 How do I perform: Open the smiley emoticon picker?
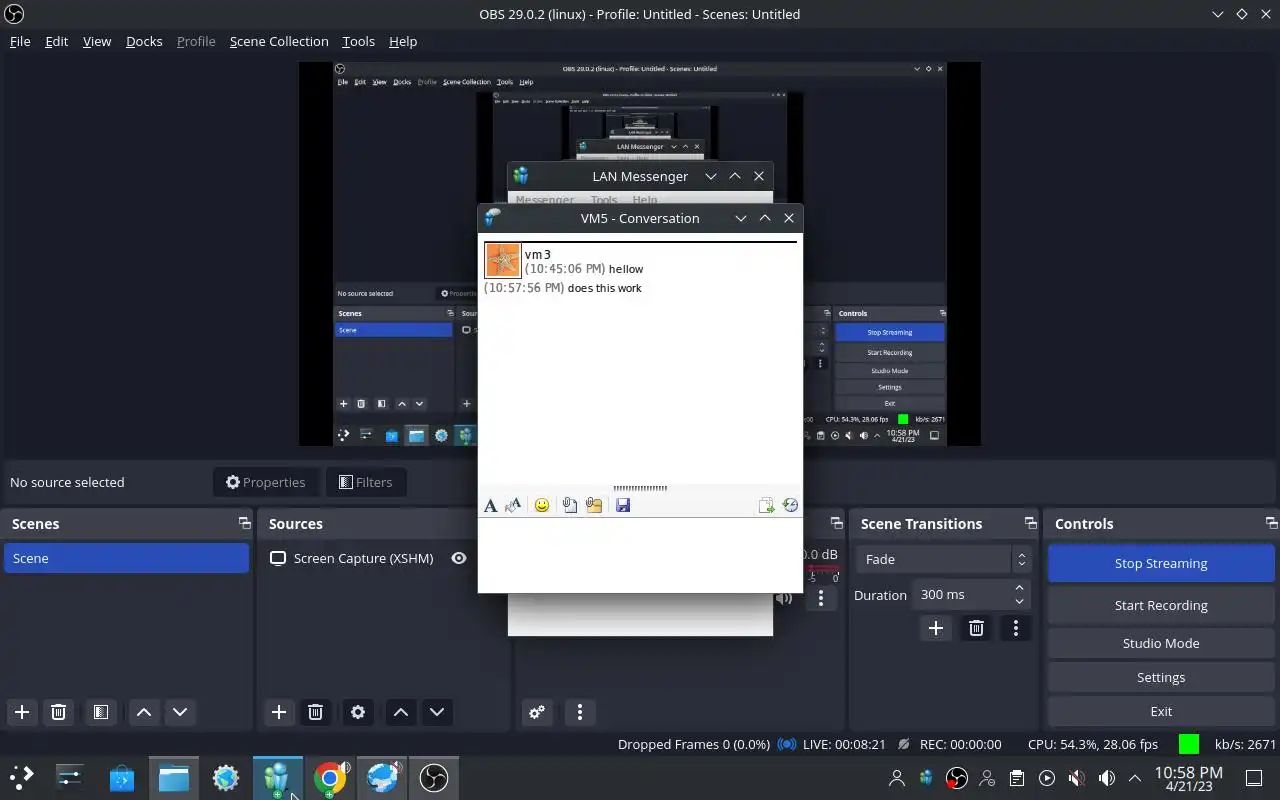click(x=542, y=506)
